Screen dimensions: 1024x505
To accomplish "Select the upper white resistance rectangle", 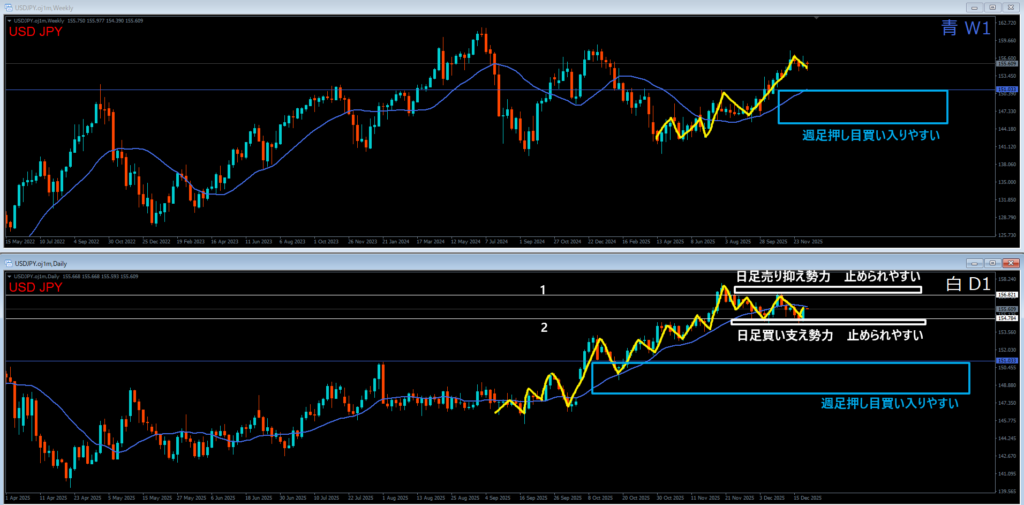I will [x=827, y=291].
